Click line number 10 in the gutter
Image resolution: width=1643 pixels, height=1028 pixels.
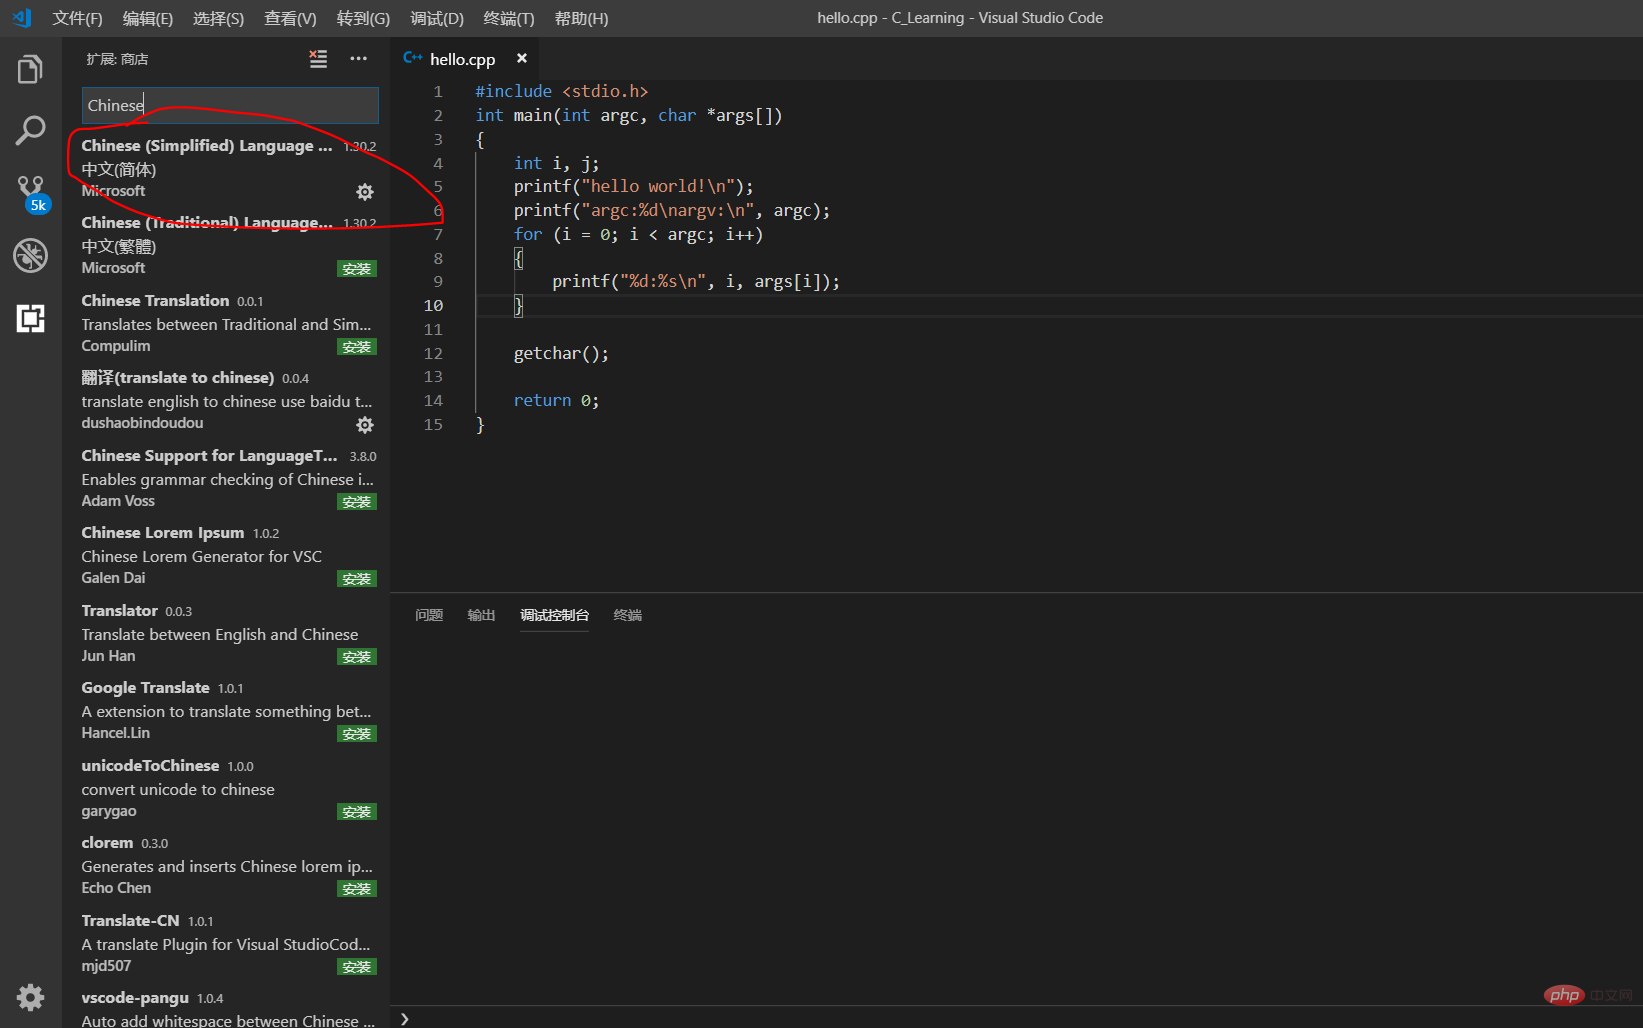[433, 305]
